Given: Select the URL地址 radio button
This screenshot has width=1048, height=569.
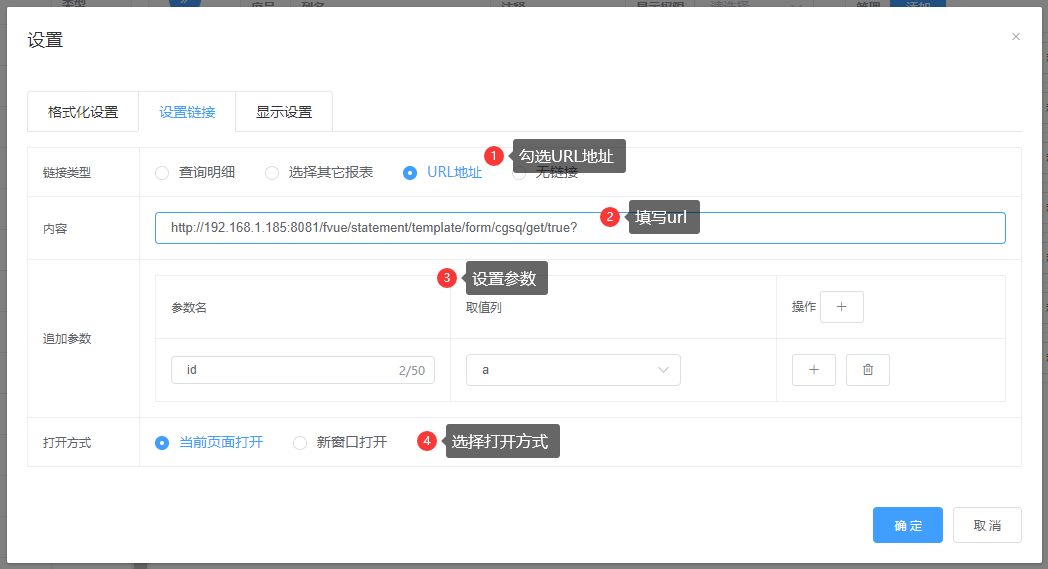Looking at the screenshot, I should 410,173.
